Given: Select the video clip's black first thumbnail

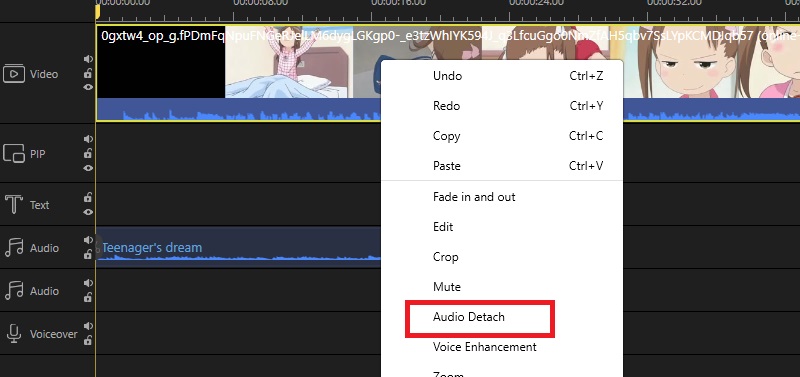Looking at the screenshot, I should (161, 62).
